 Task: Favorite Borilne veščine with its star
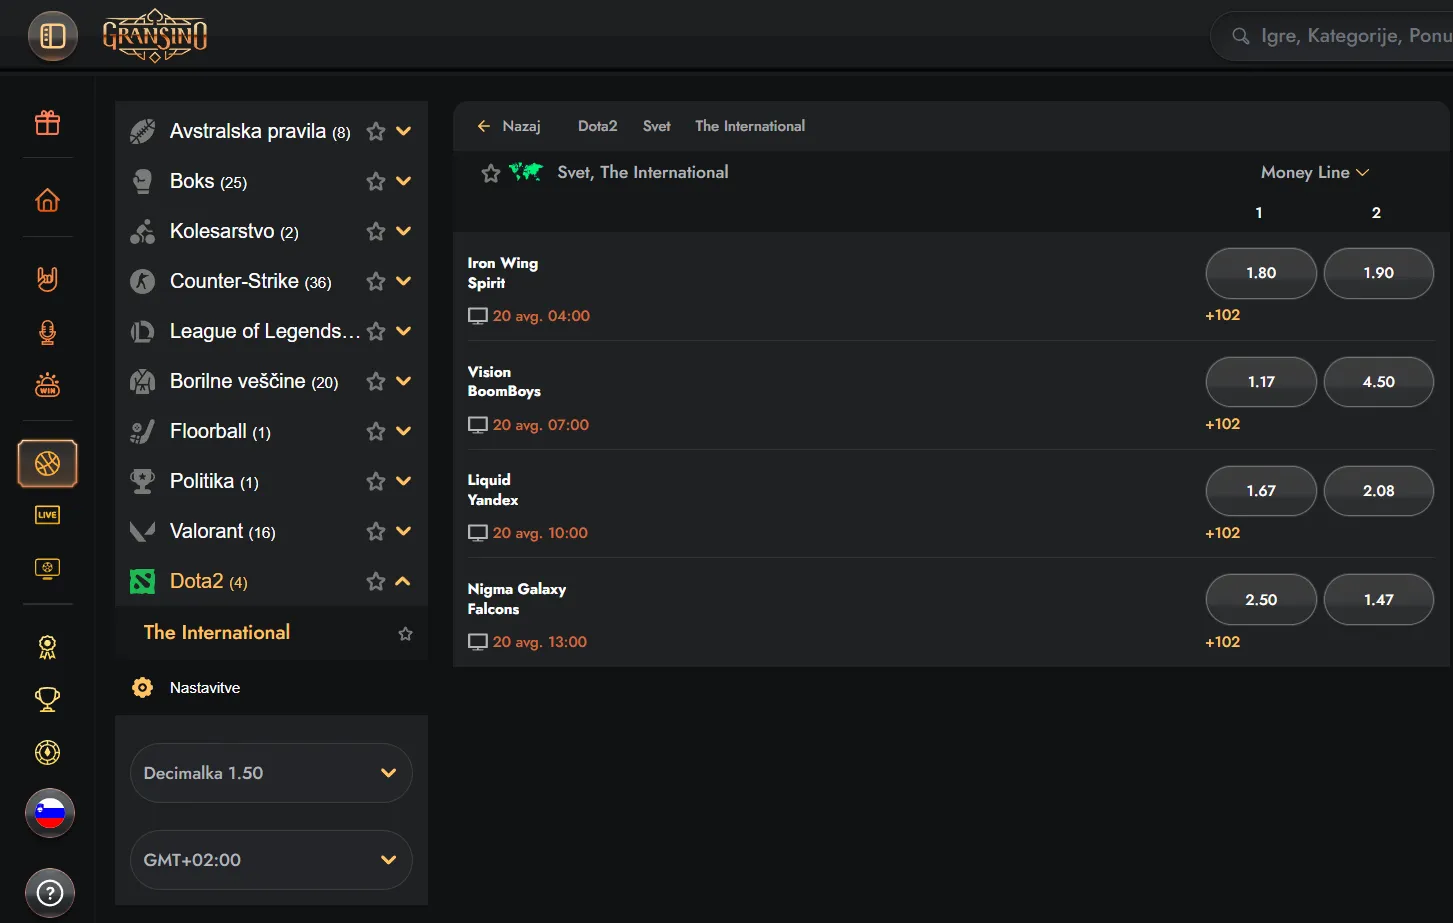click(376, 381)
